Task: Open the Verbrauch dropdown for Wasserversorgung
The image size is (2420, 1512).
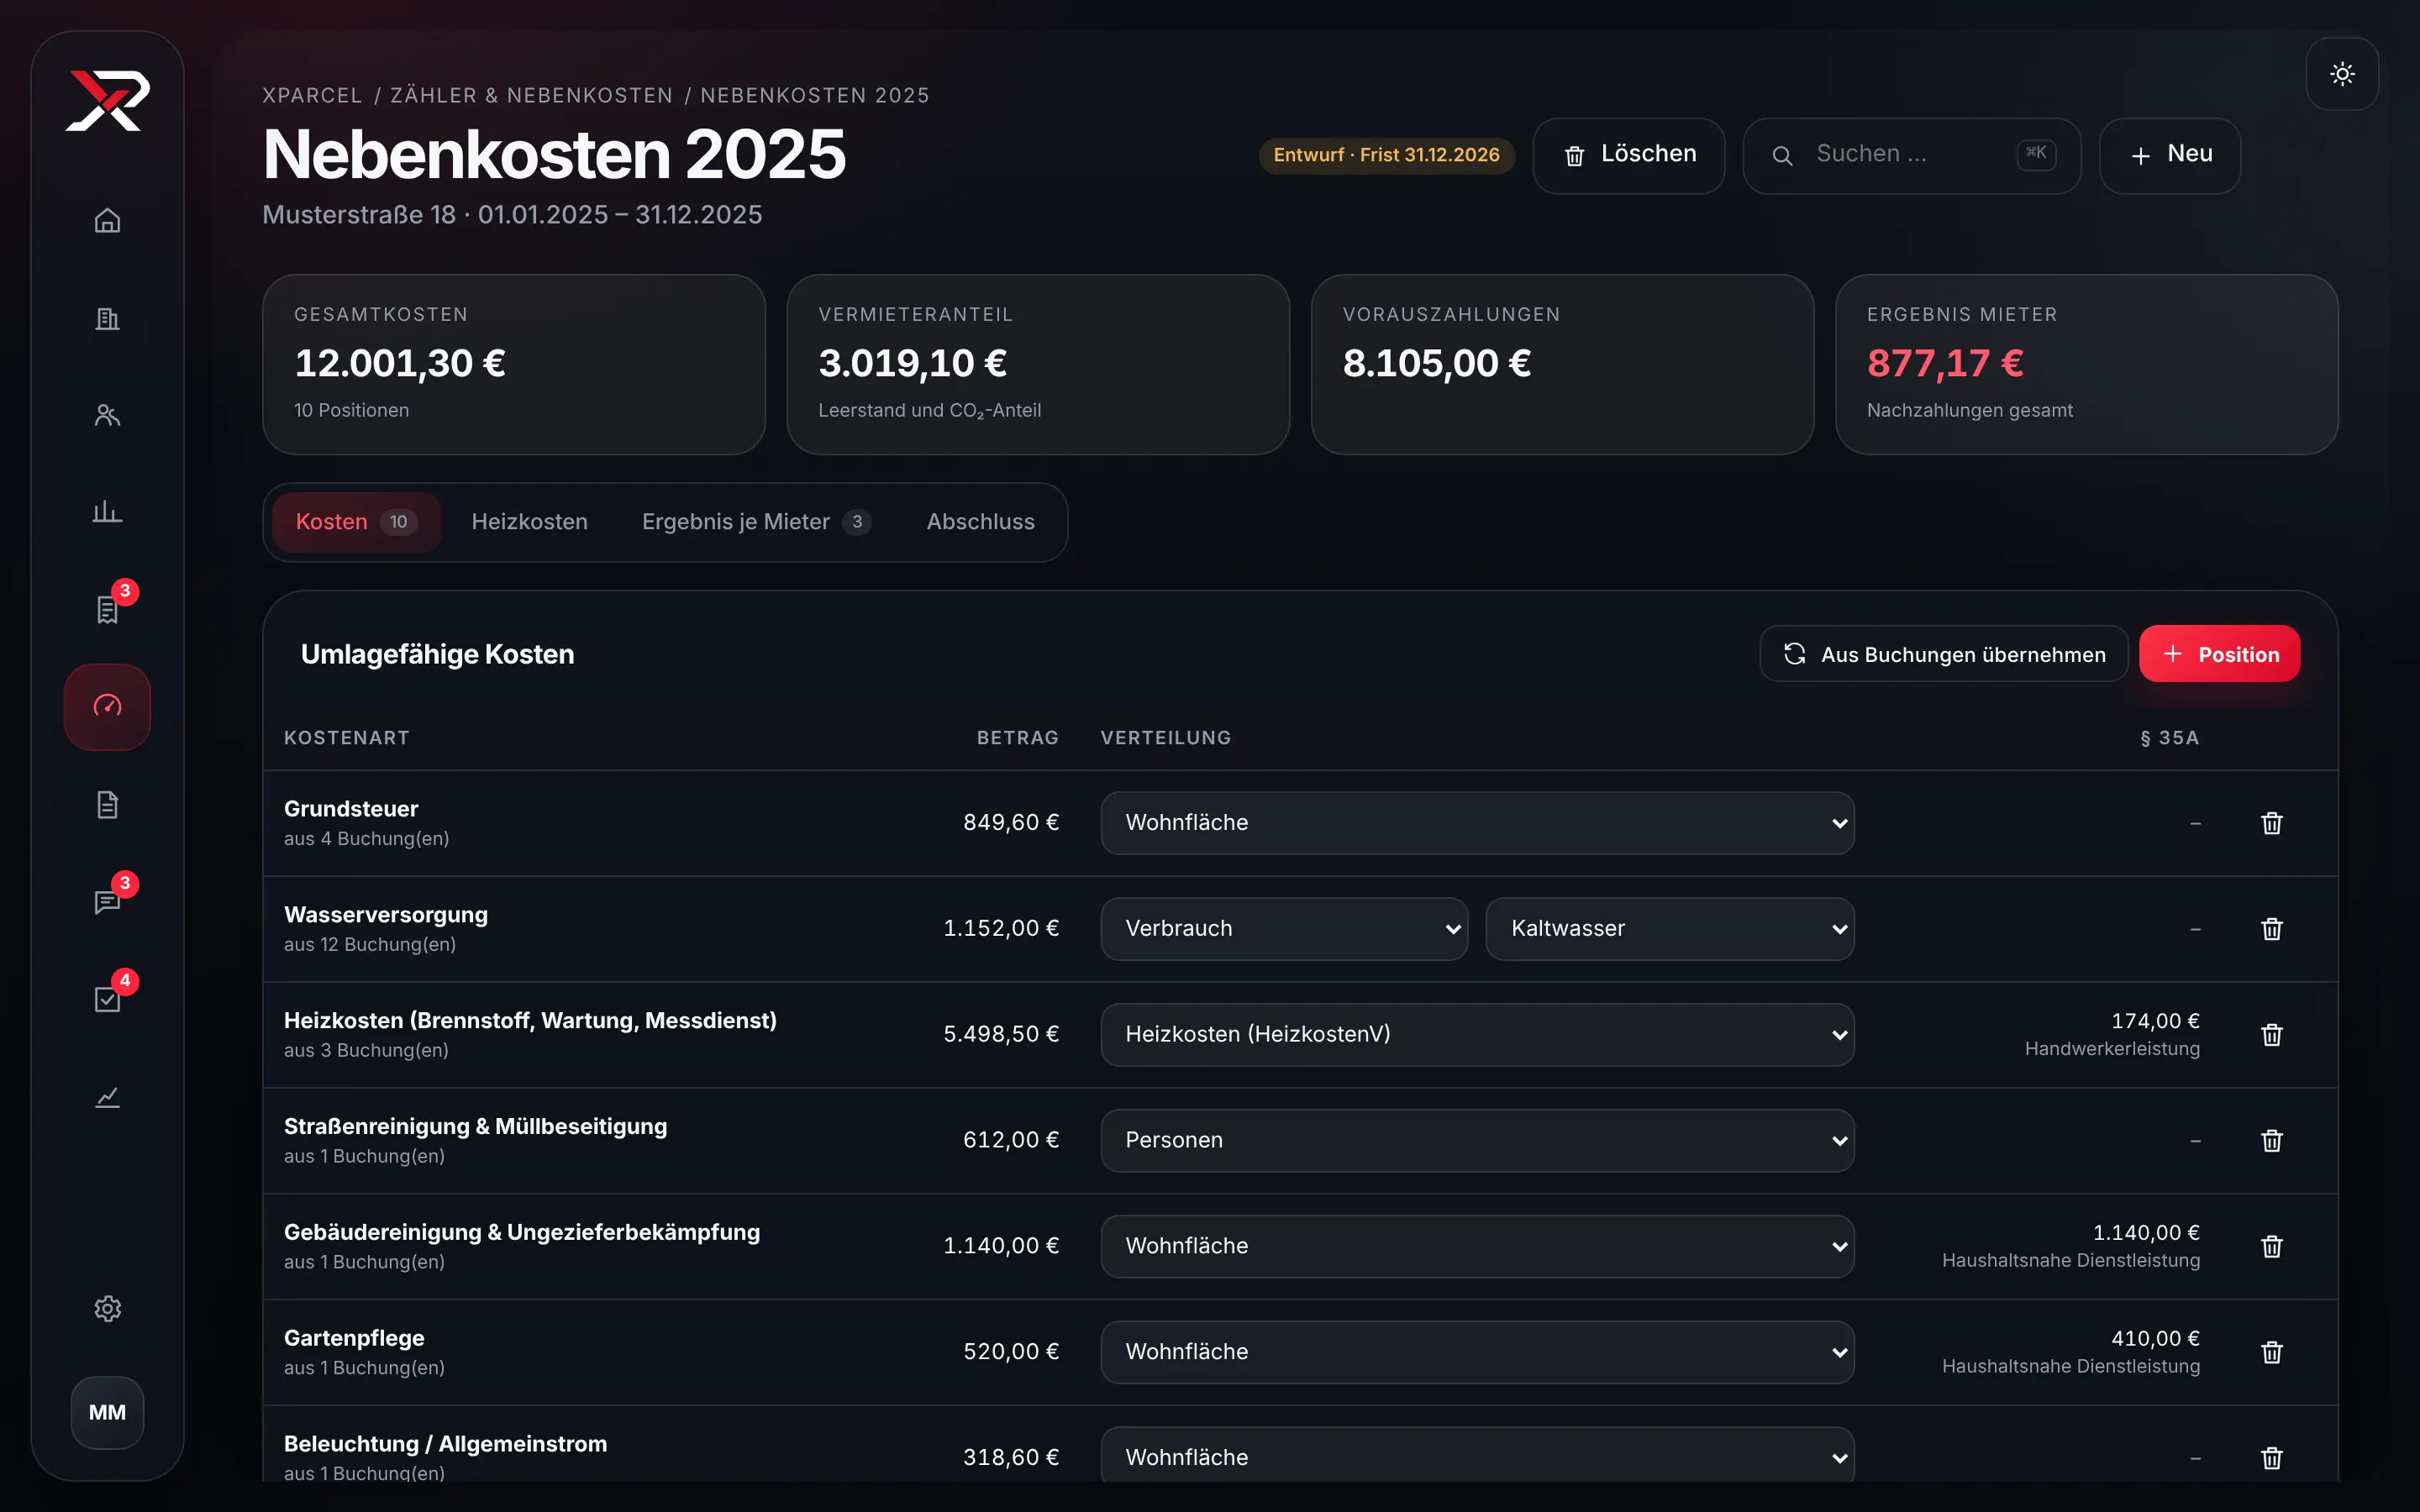Action: (1284, 929)
